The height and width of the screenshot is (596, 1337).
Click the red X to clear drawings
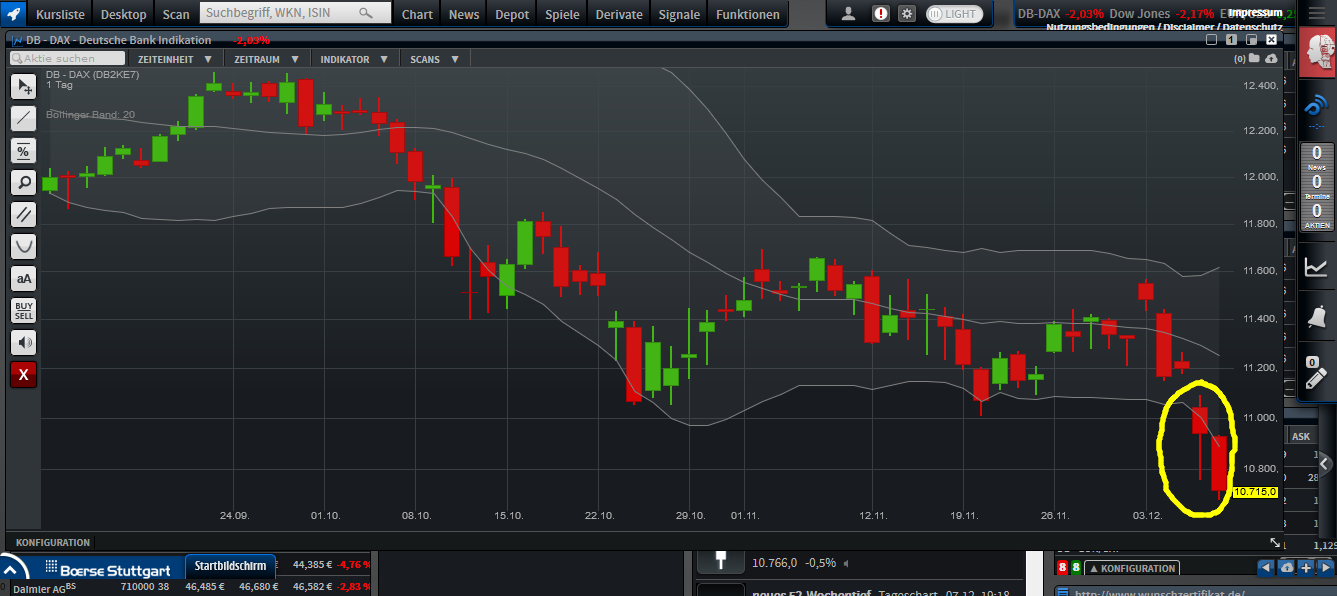[23, 375]
